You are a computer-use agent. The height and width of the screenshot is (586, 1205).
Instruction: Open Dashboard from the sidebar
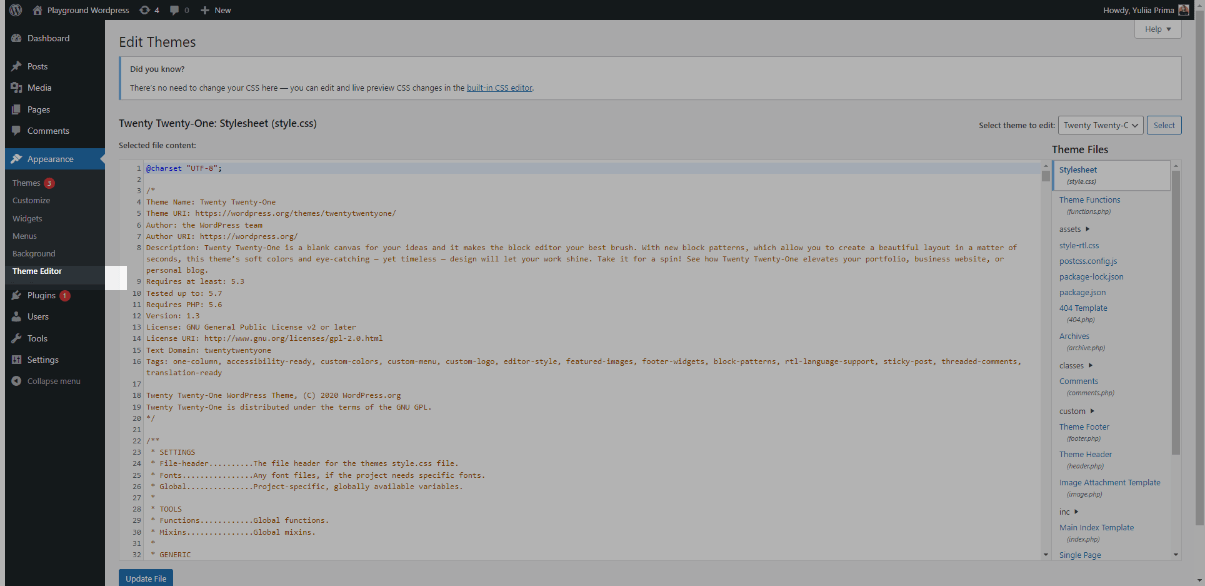coord(48,38)
